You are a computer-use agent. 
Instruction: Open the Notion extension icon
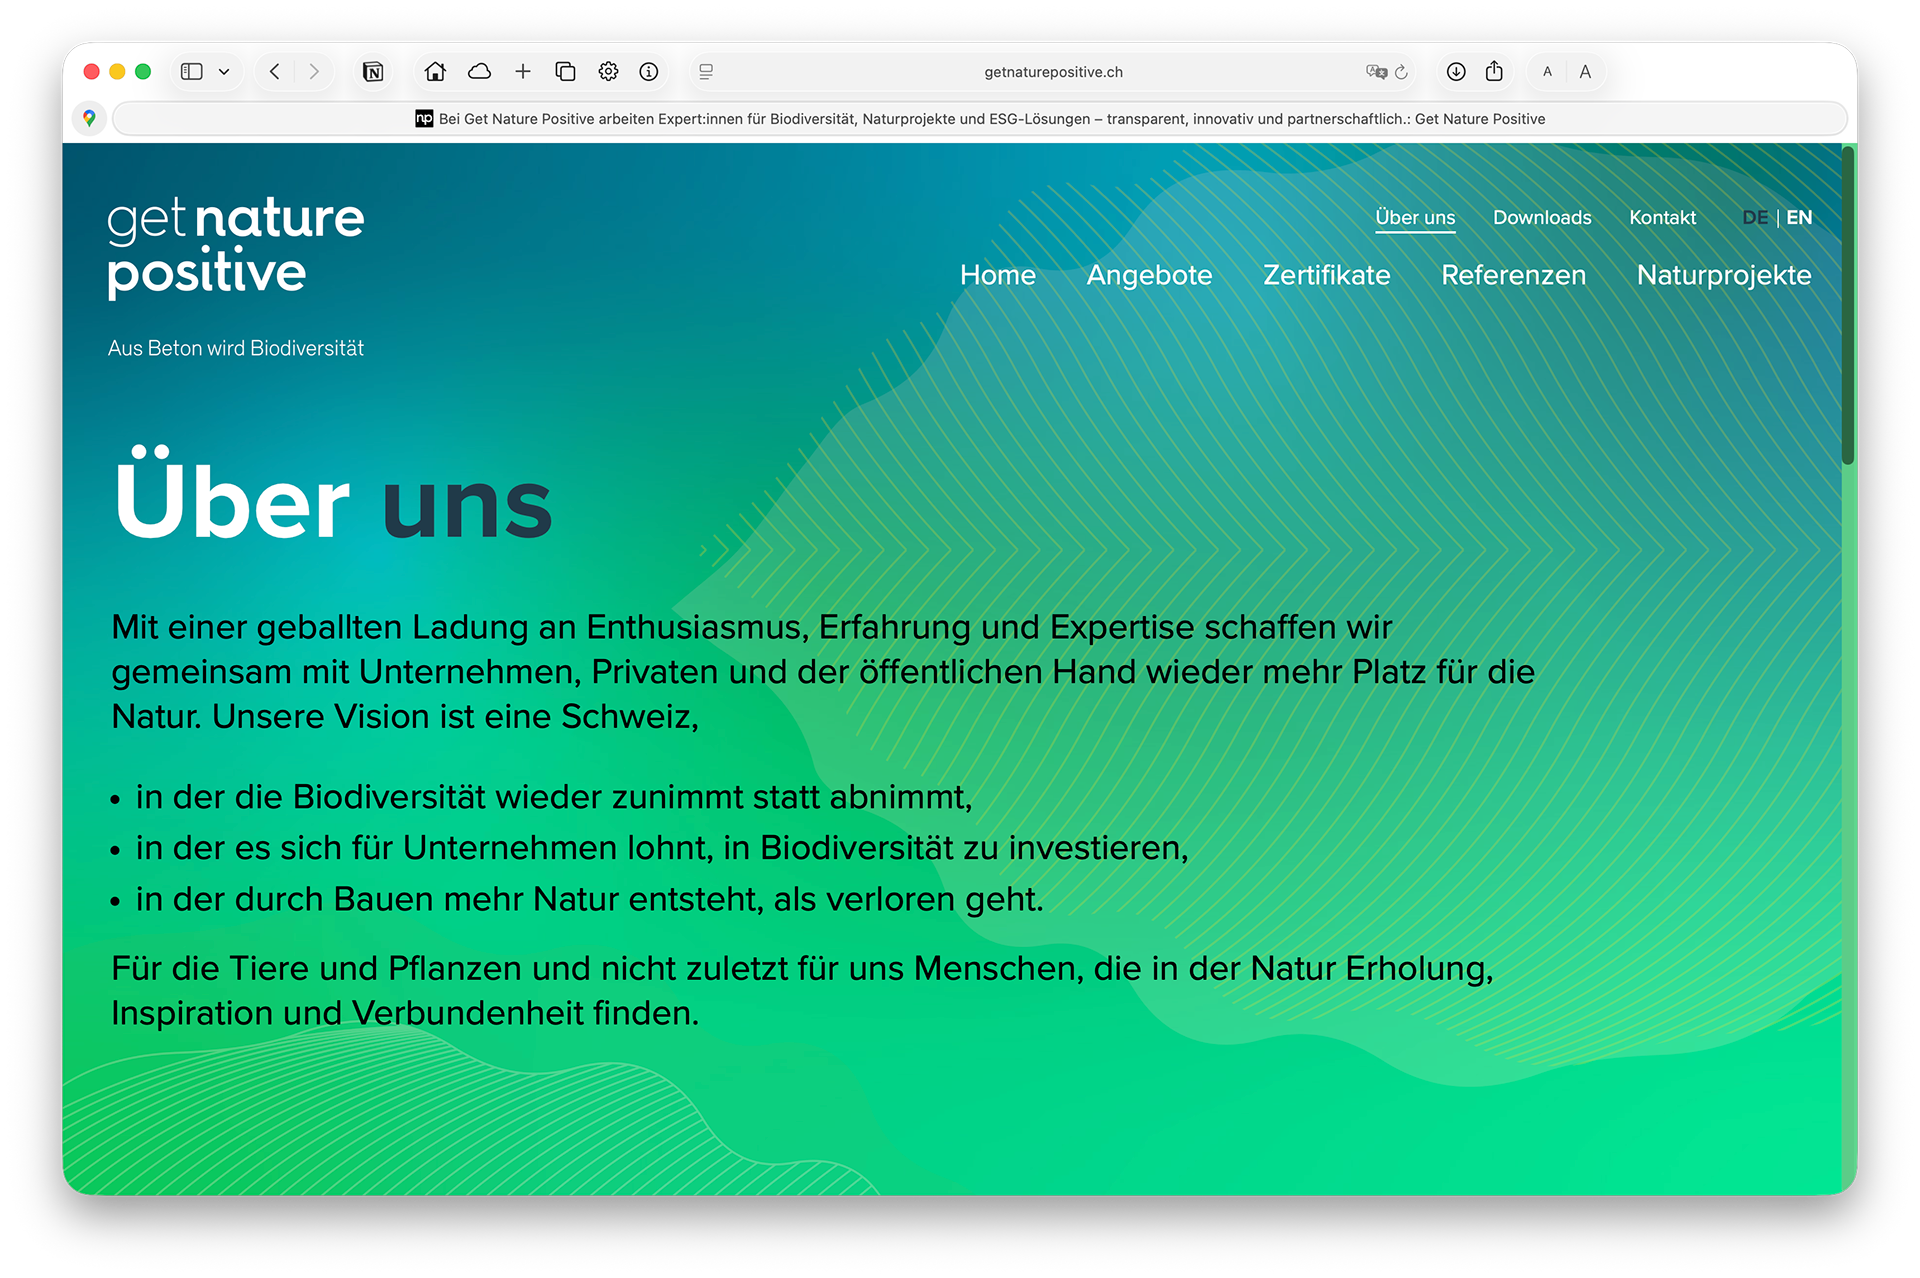373,71
